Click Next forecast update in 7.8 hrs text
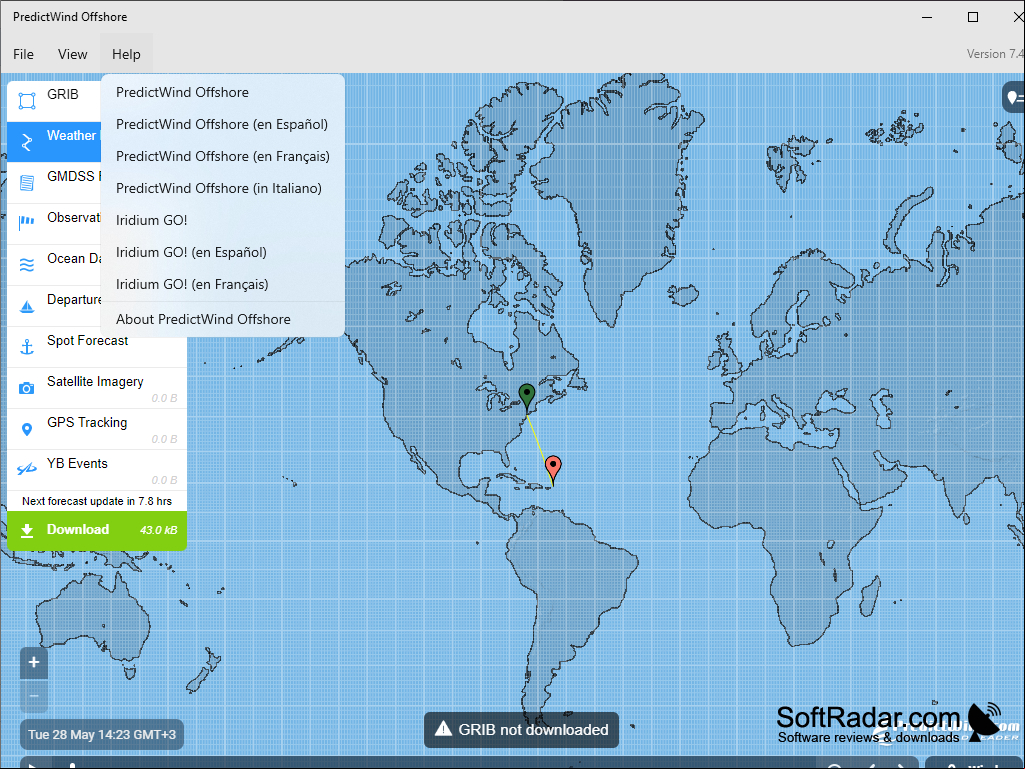Screen dimensions: 1025x769 (97, 501)
